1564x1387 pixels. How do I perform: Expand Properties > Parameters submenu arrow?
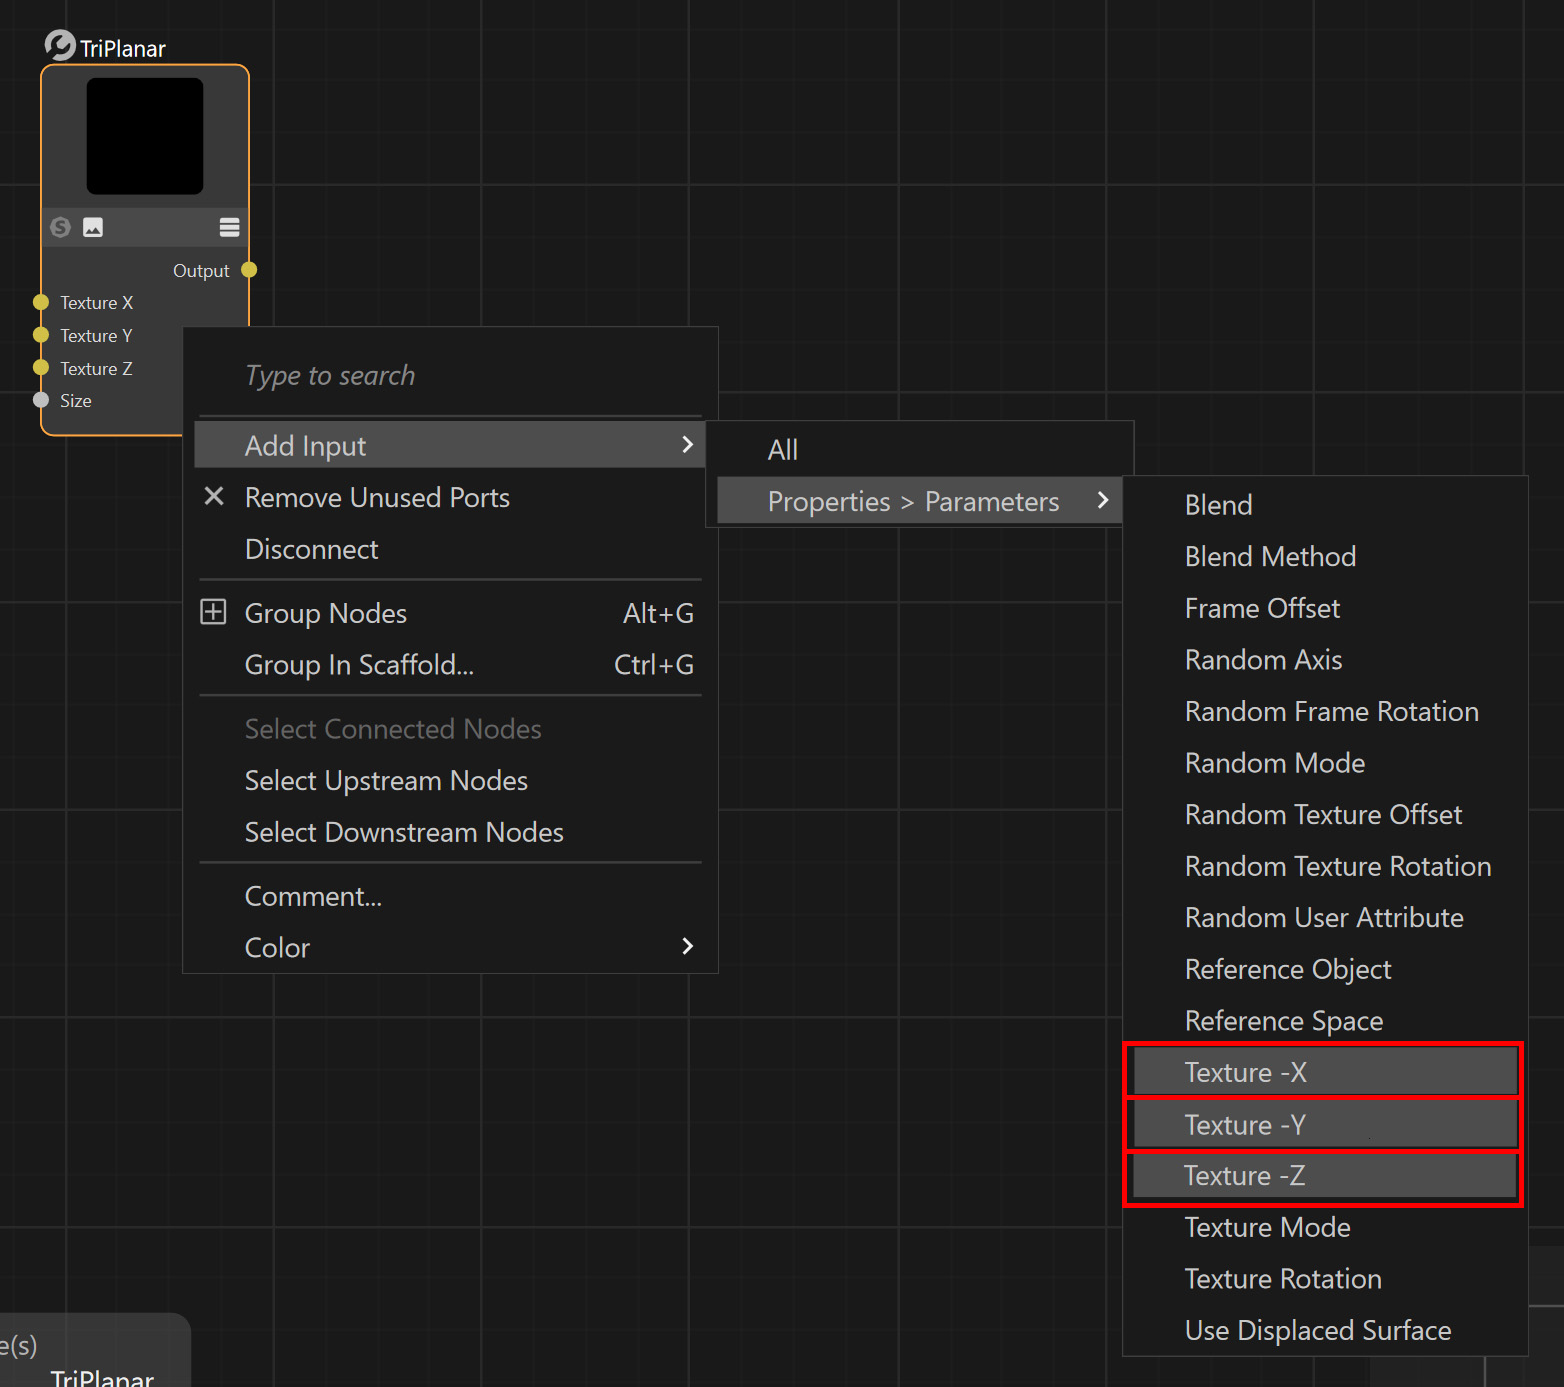(x=1102, y=500)
